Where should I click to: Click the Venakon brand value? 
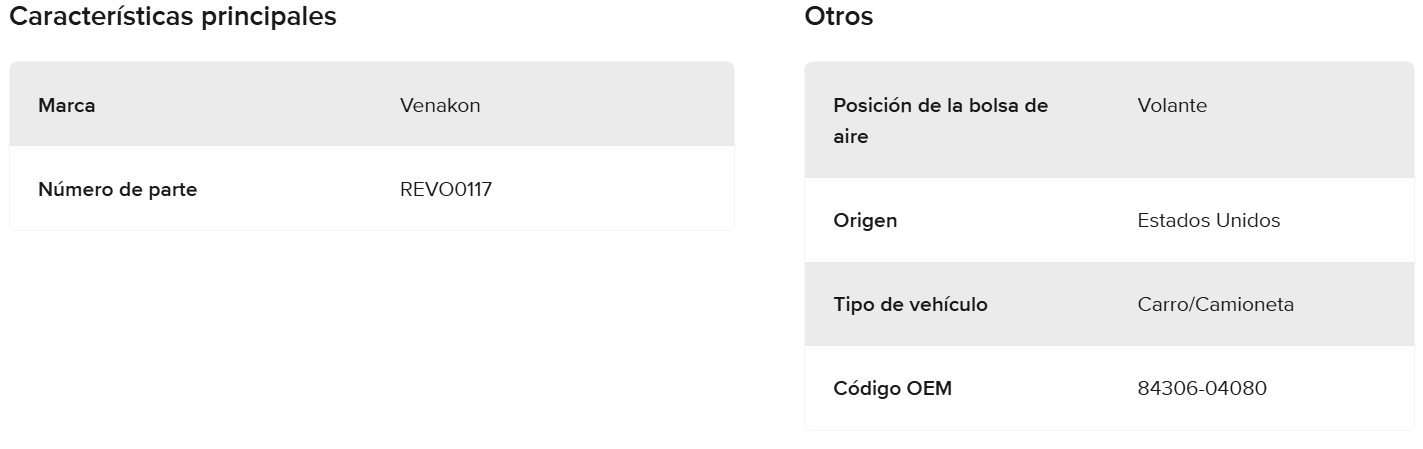coord(440,105)
